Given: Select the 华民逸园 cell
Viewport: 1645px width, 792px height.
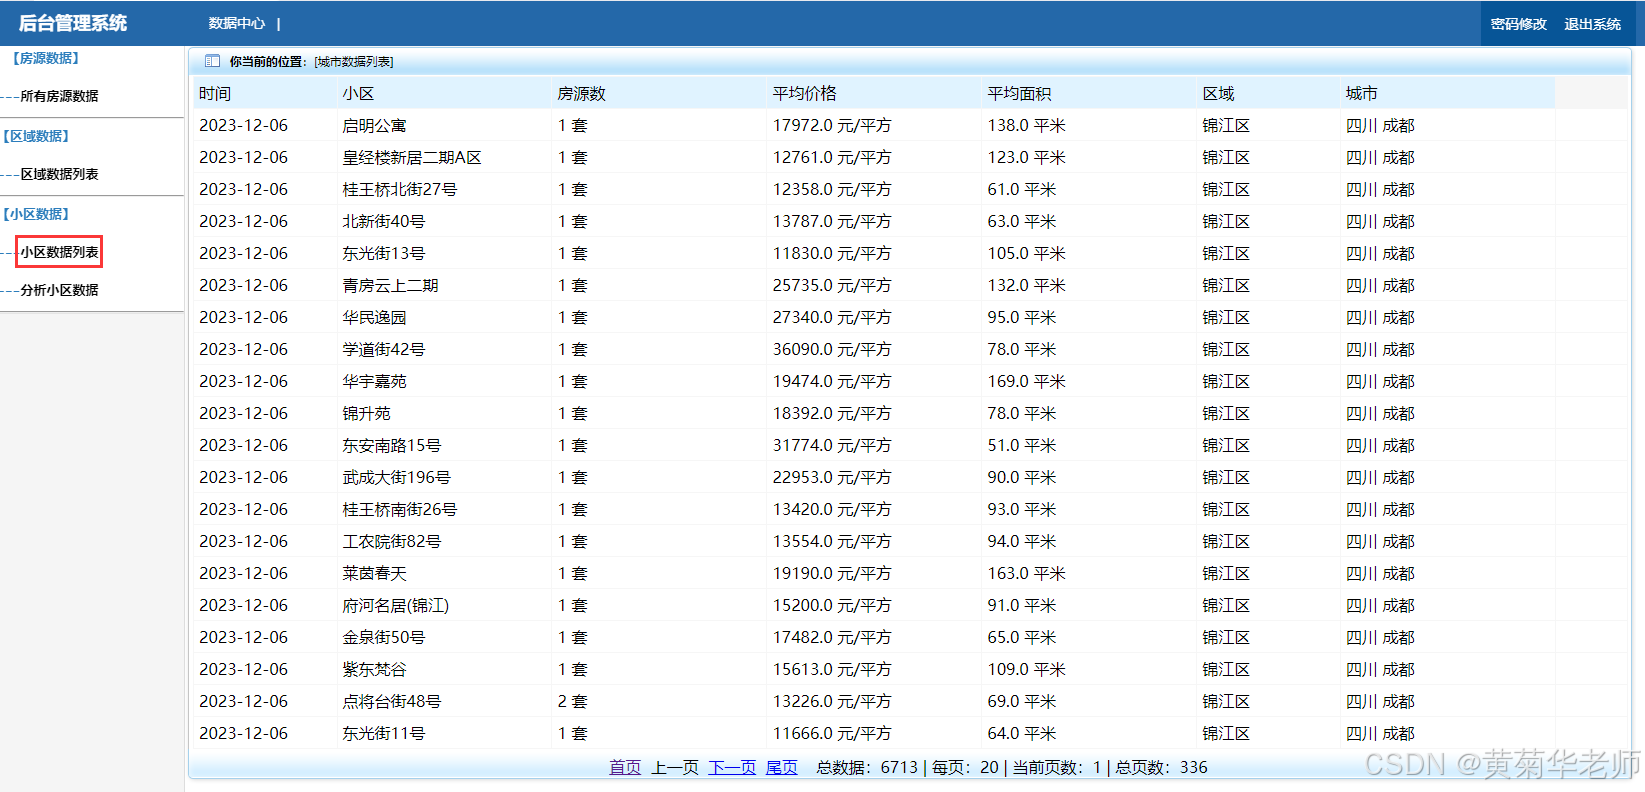Looking at the screenshot, I should [x=374, y=317].
